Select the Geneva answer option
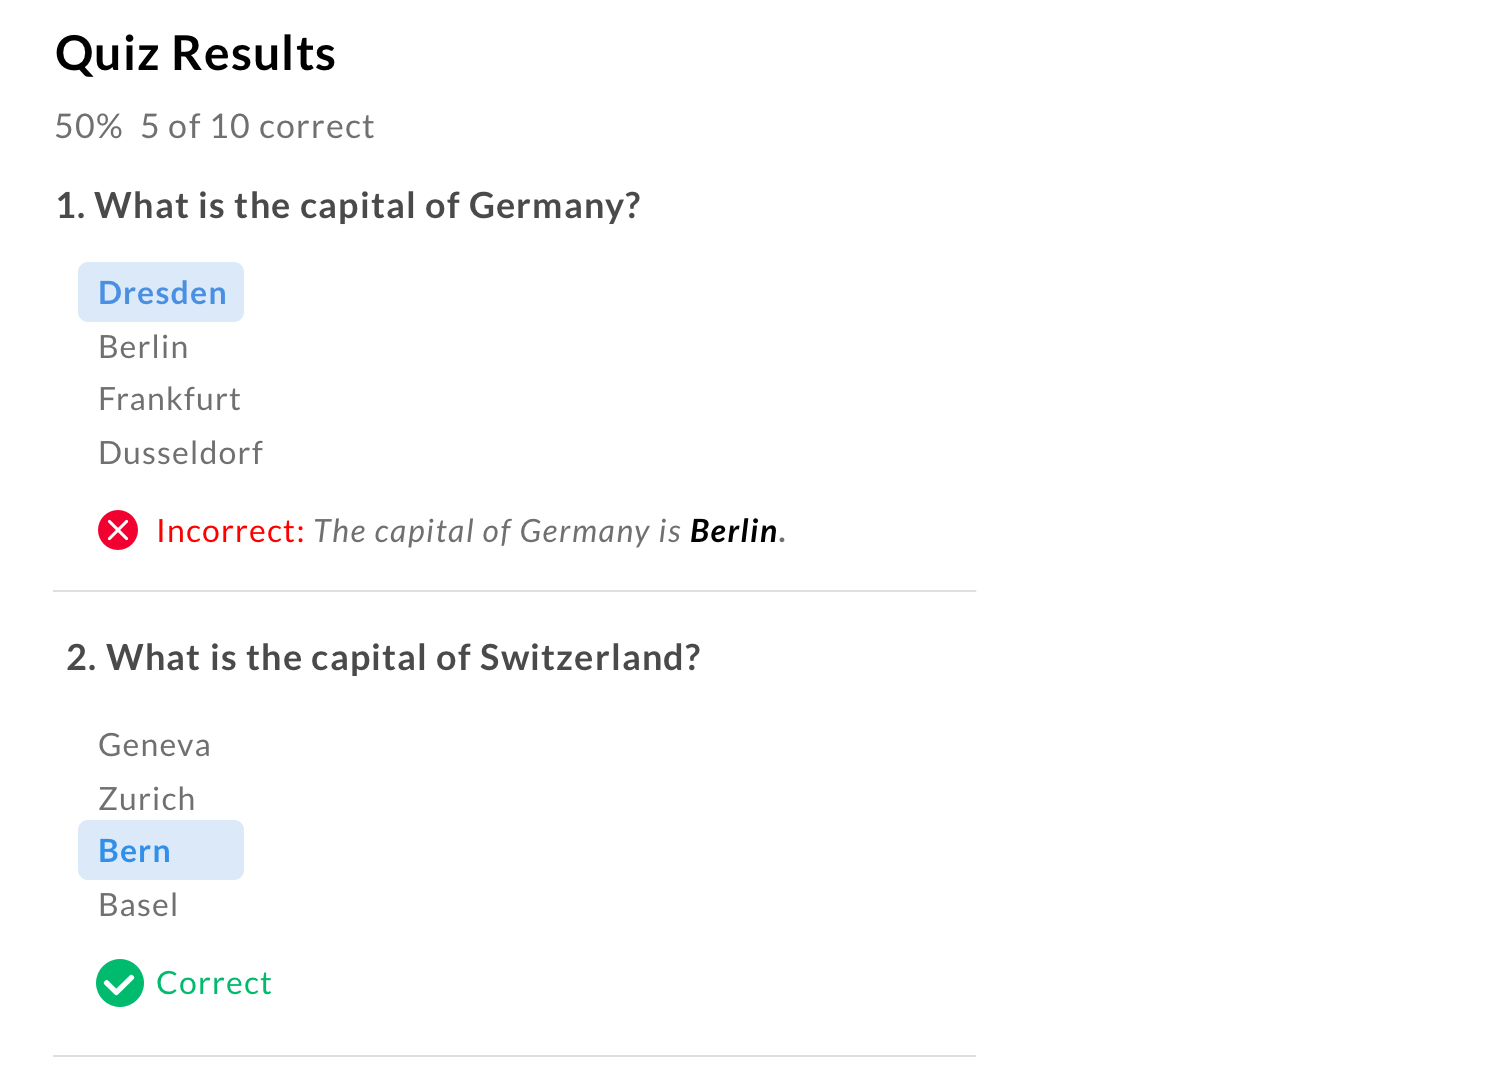 point(154,746)
